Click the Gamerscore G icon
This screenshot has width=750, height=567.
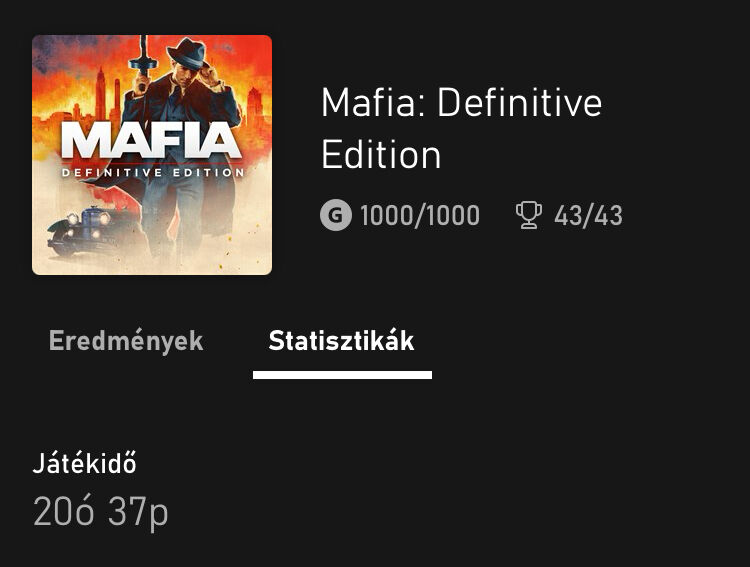point(336,215)
